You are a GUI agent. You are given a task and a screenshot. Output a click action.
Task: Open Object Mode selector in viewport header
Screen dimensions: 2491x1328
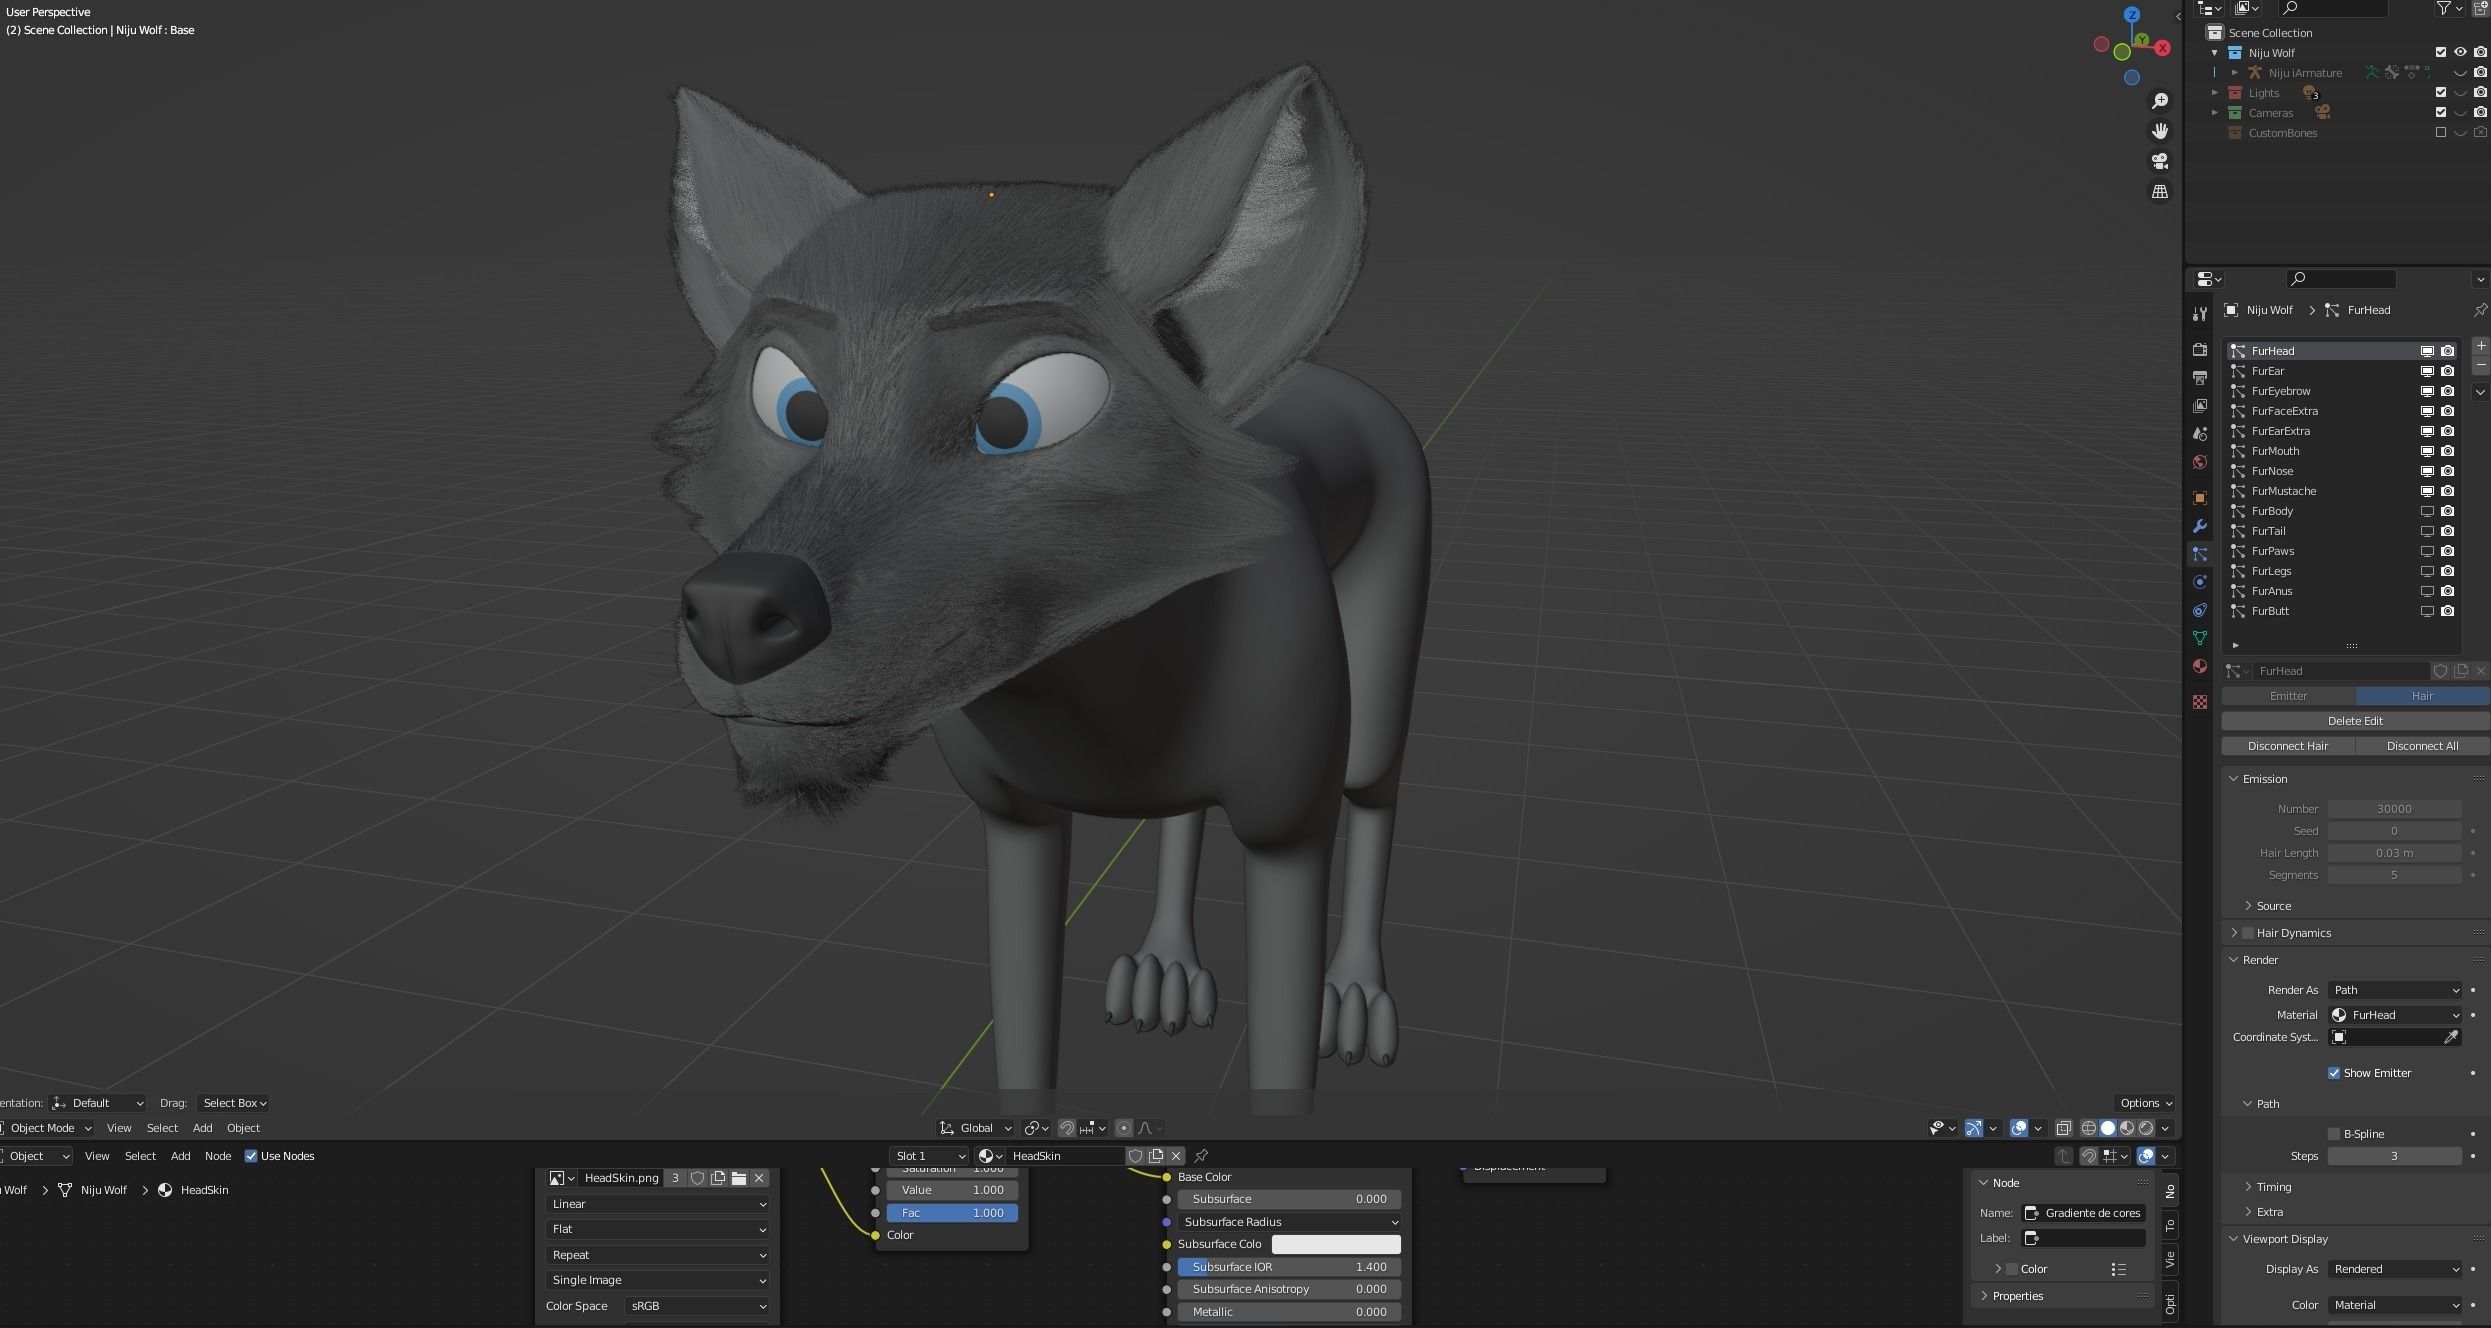(x=46, y=1128)
